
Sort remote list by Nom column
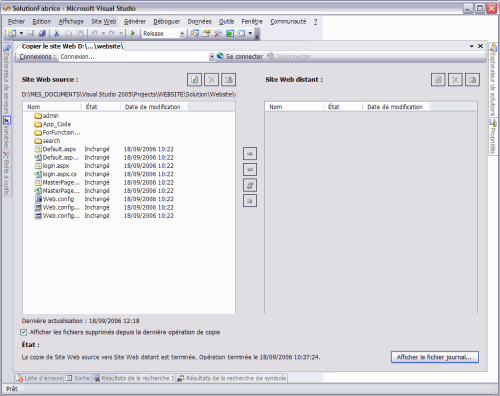(x=294, y=107)
